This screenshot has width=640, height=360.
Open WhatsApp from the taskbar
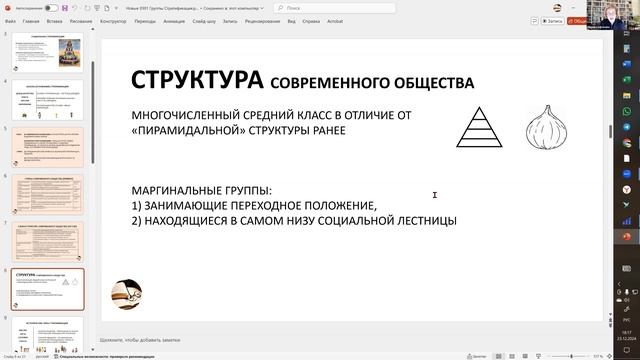coord(627,111)
